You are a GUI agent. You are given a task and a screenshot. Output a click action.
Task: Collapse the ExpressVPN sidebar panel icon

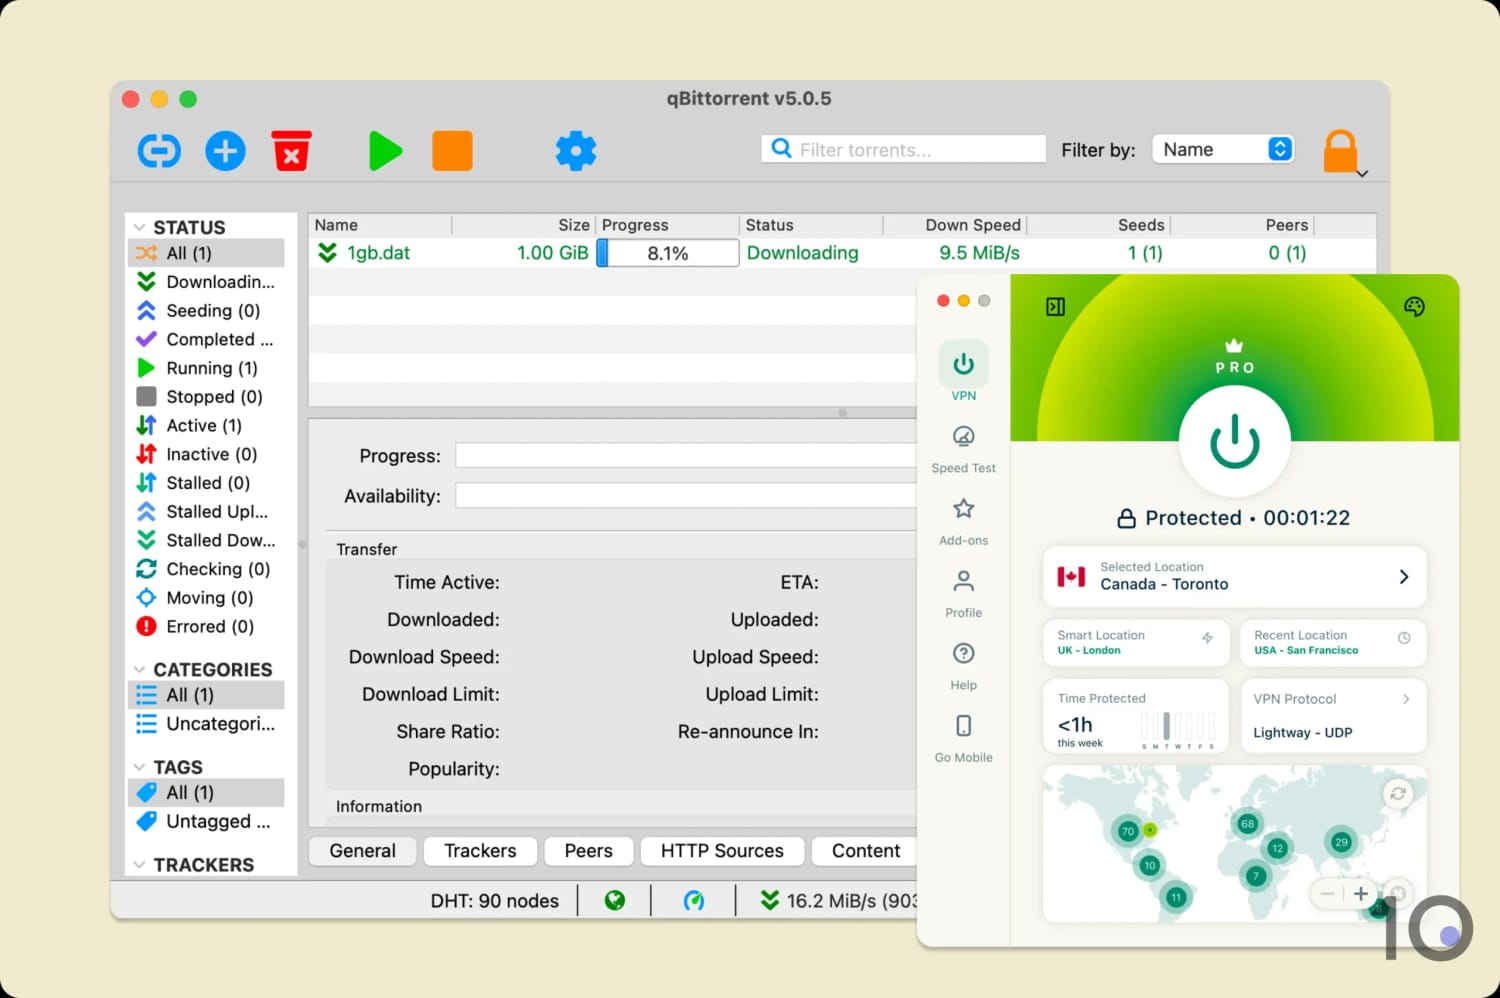pos(1055,306)
